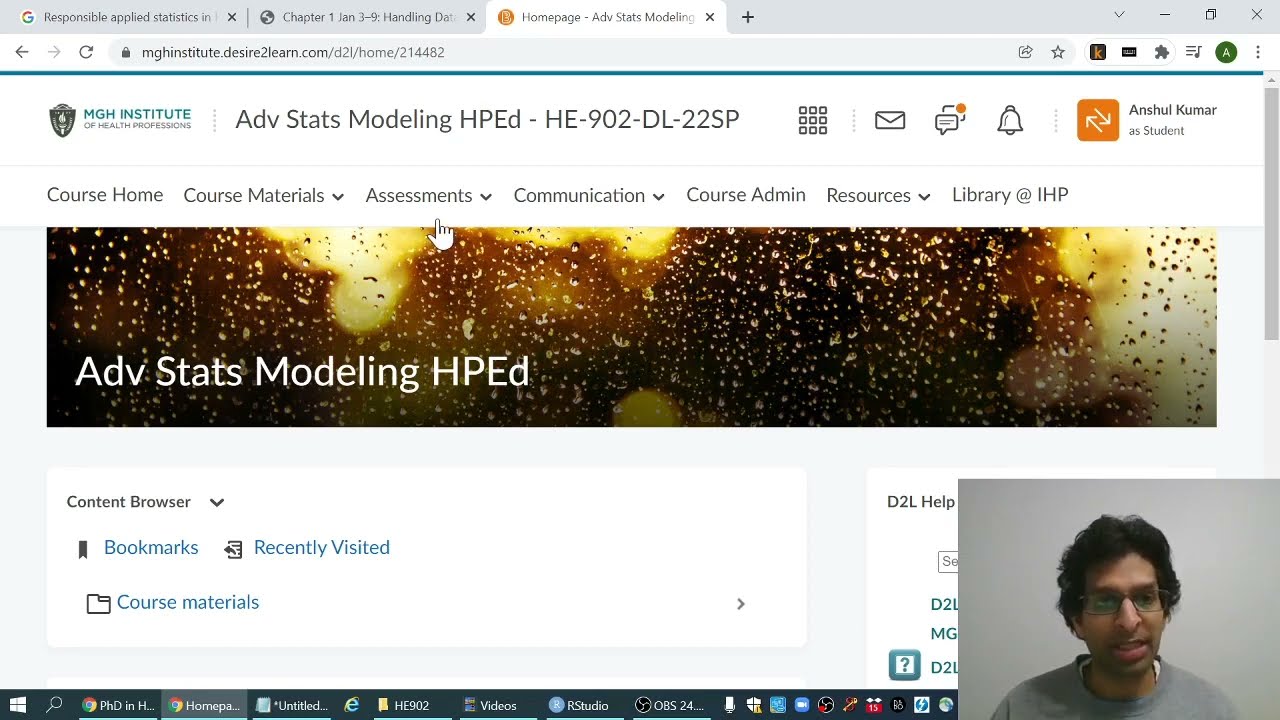This screenshot has height=720, width=1280.
Task: Click the orange user avatar icon
Action: coord(1098,120)
